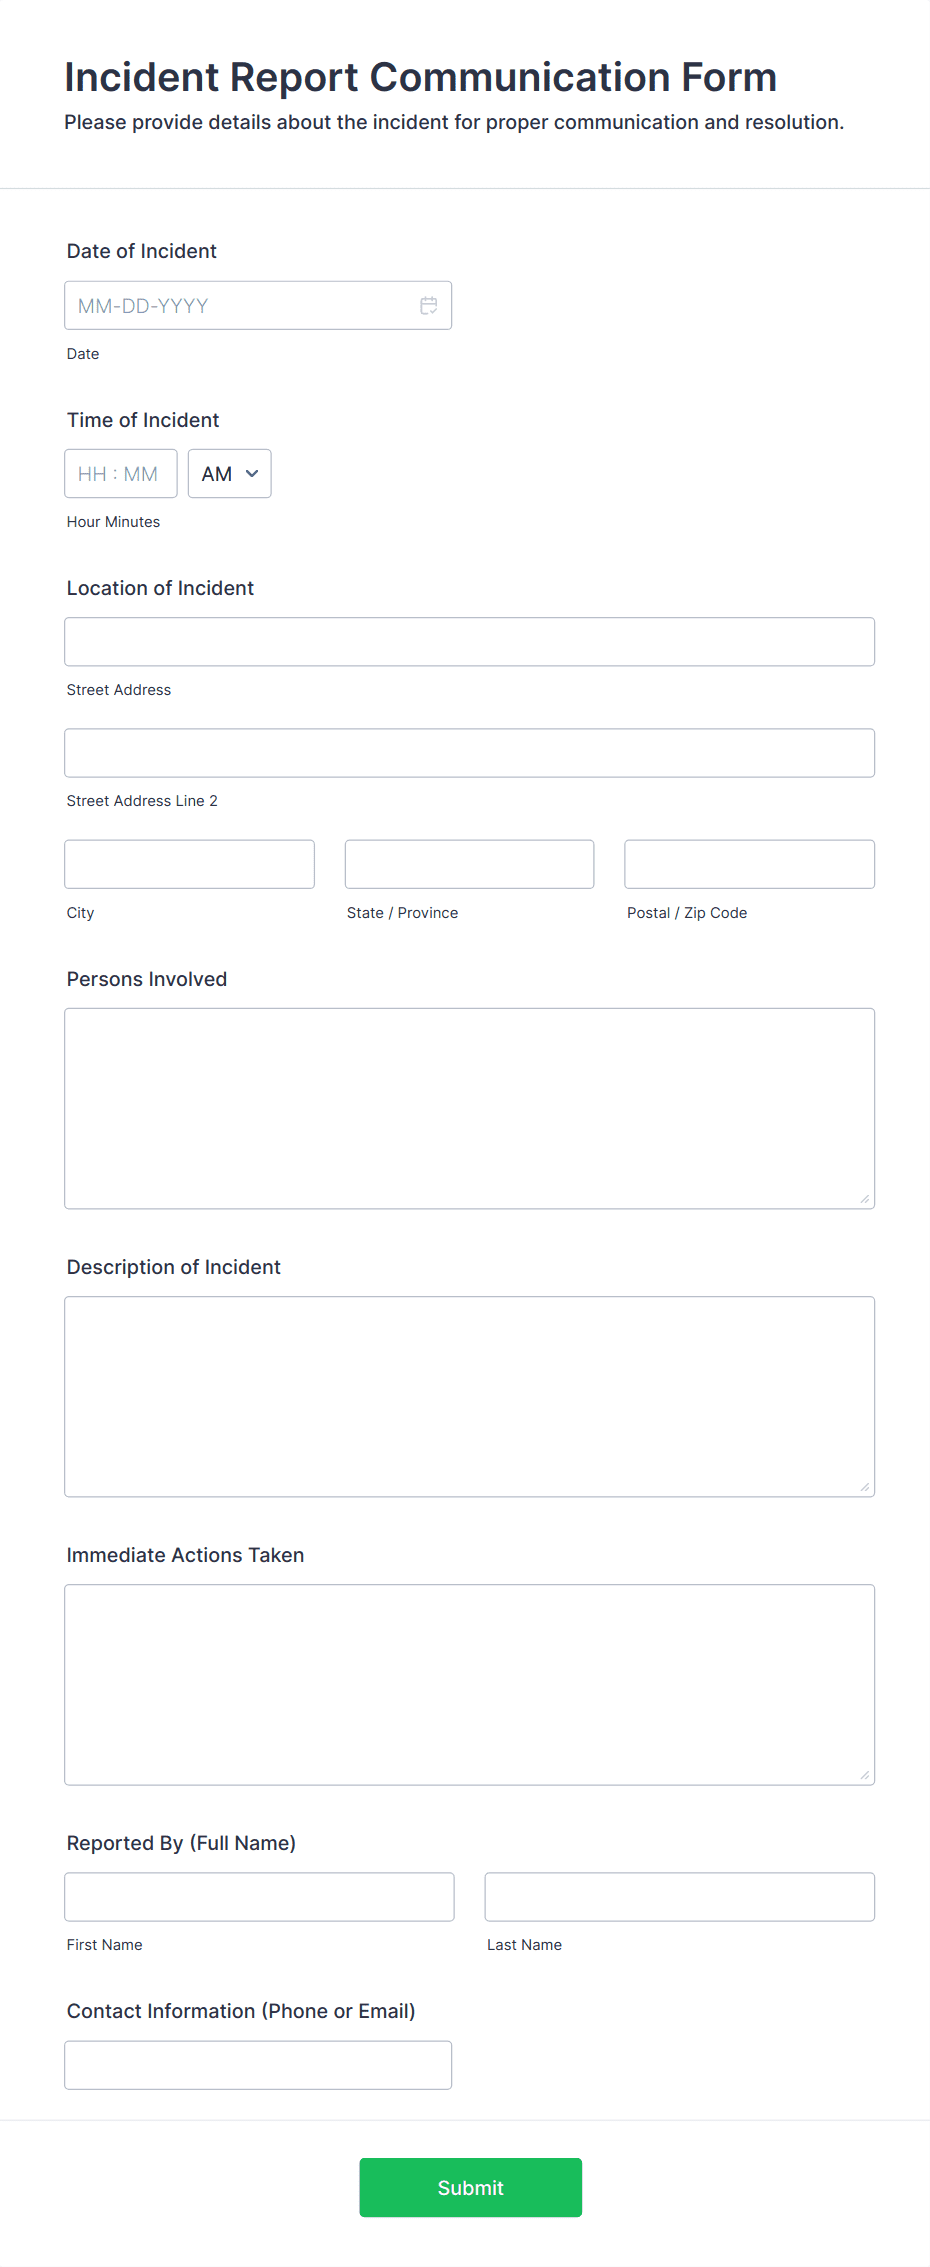
Task: Open the date picker calendar icon
Action: pyautogui.click(x=429, y=305)
